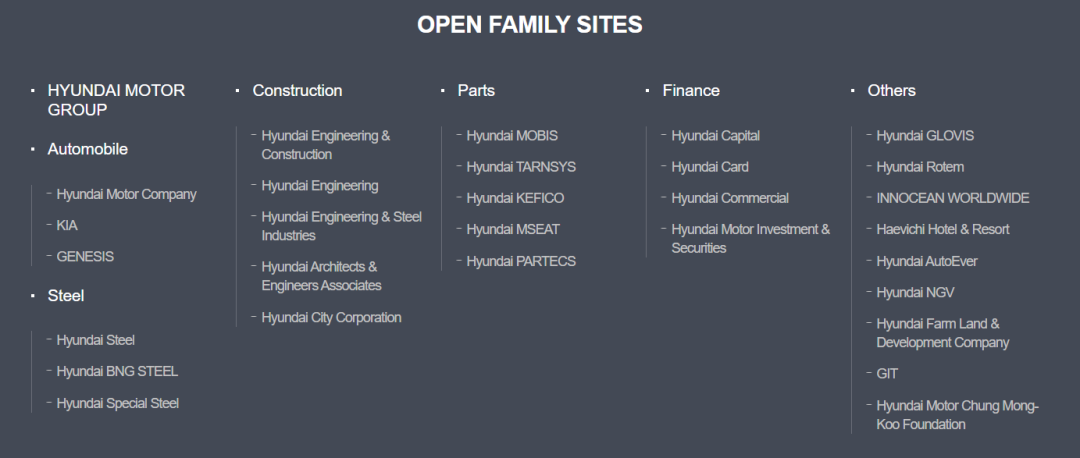
Task: Open Hyundai Engineering & Construction link
Action: pyautogui.click(x=326, y=145)
